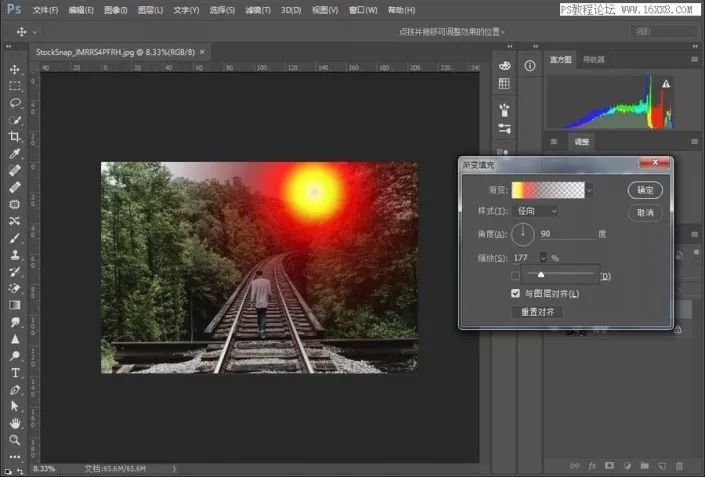
Task: Tick the checkbox left of the scale slider
Action: click(516, 275)
